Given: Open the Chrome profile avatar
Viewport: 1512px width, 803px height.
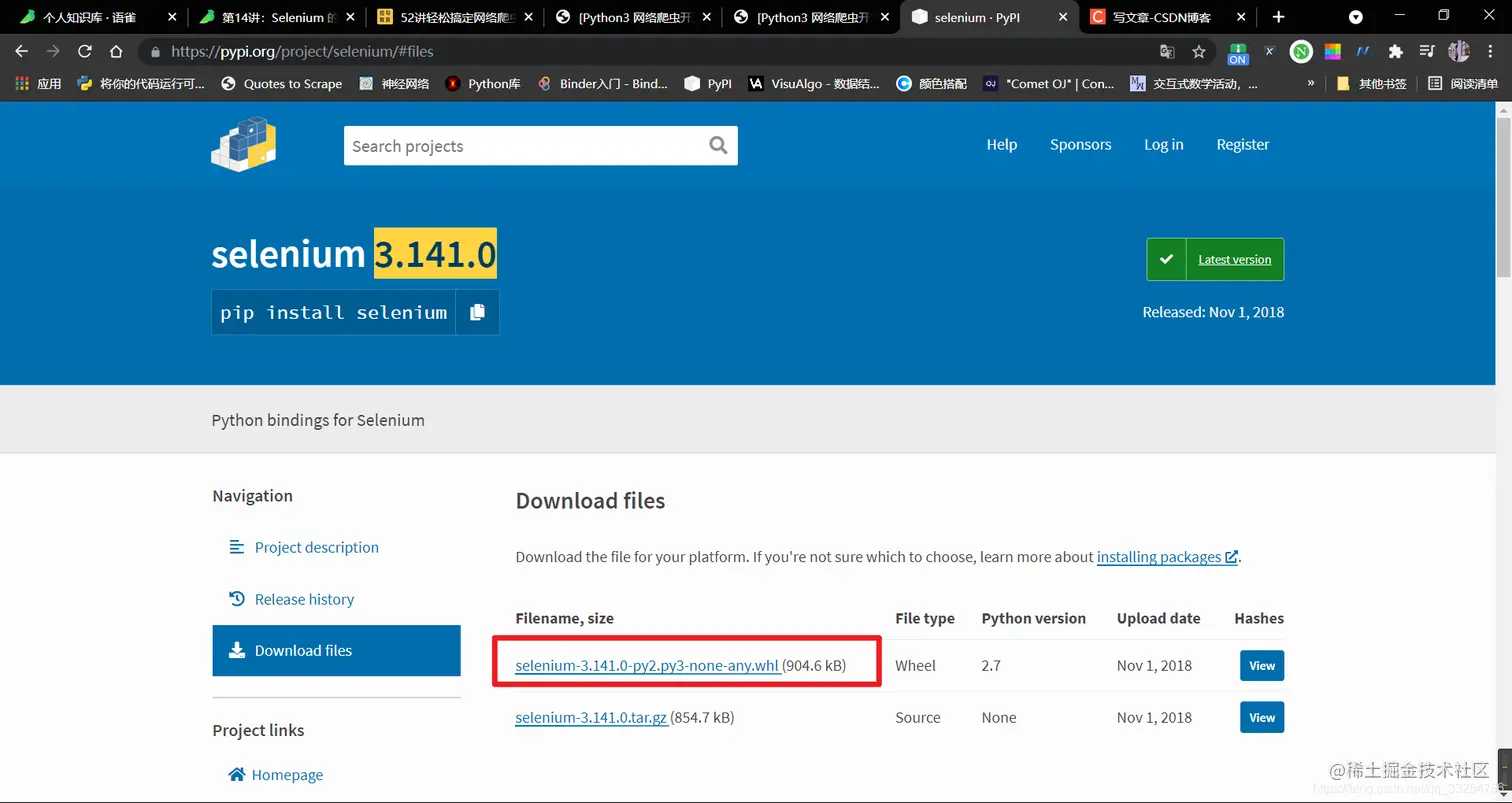Looking at the screenshot, I should pyautogui.click(x=1459, y=52).
